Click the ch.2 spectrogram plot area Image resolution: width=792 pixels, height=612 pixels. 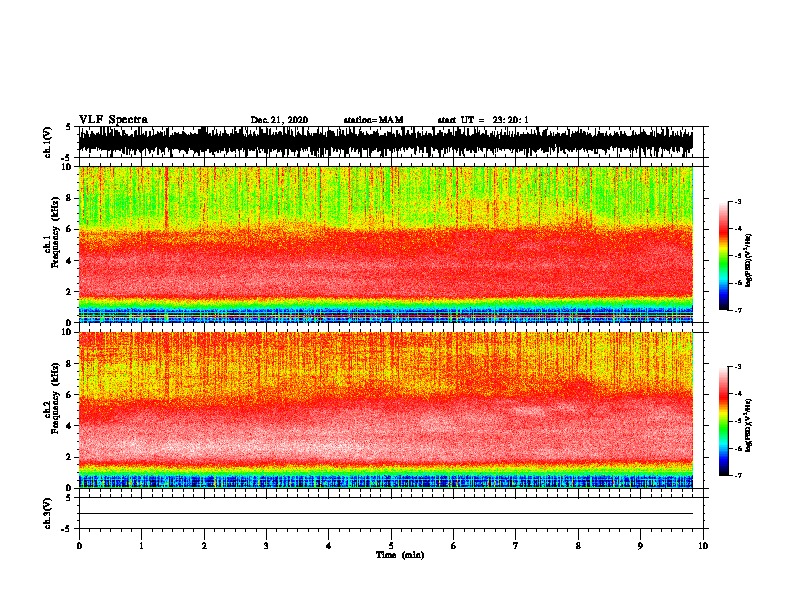click(385, 410)
